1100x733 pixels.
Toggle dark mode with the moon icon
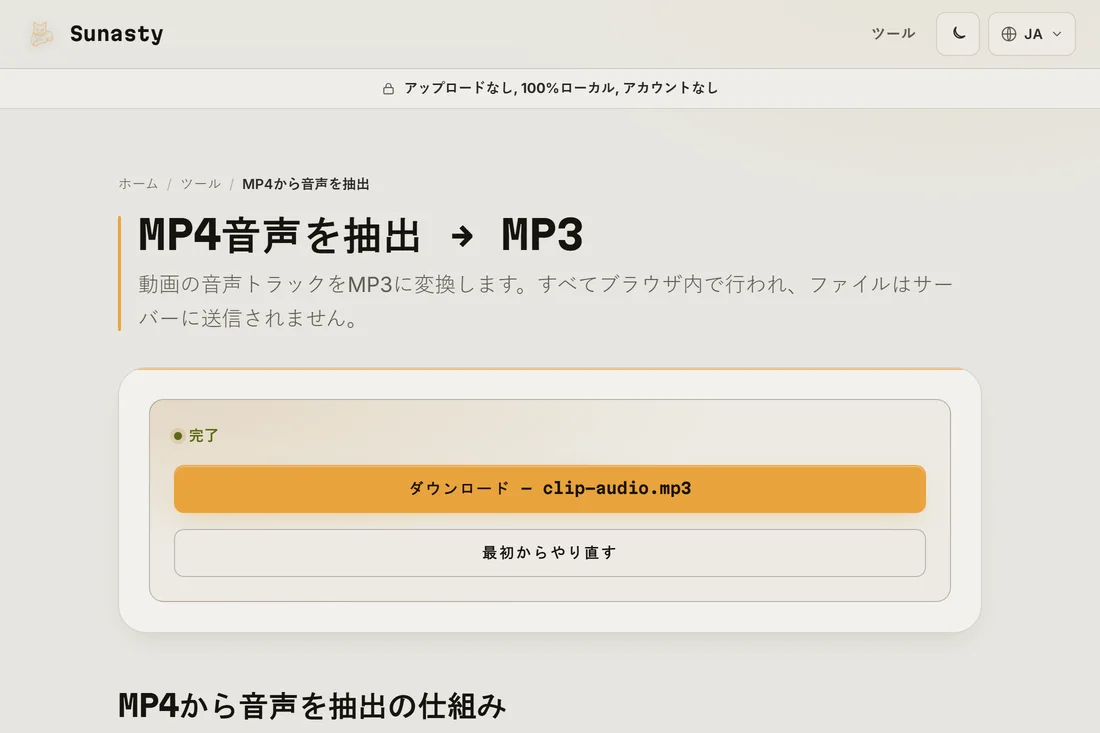click(958, 34)
